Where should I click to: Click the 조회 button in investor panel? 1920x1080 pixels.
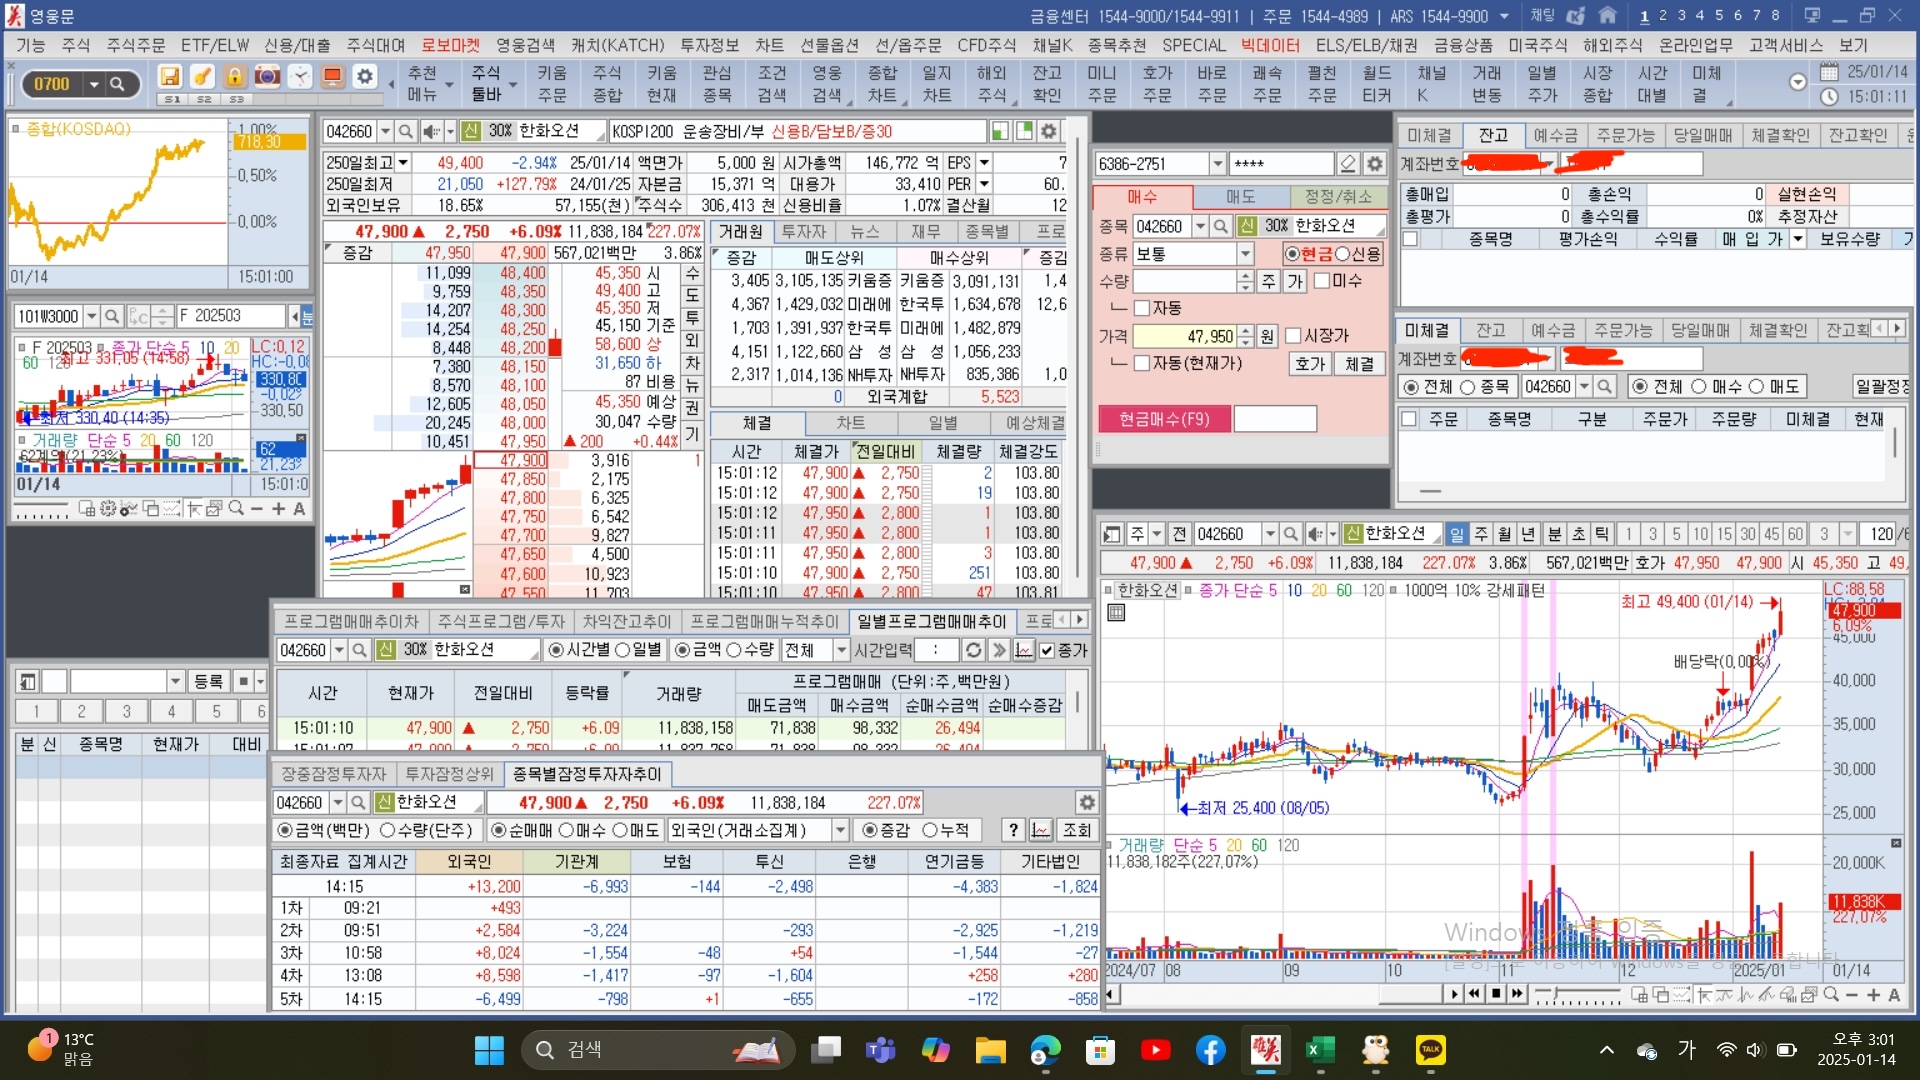(1077, 830)
